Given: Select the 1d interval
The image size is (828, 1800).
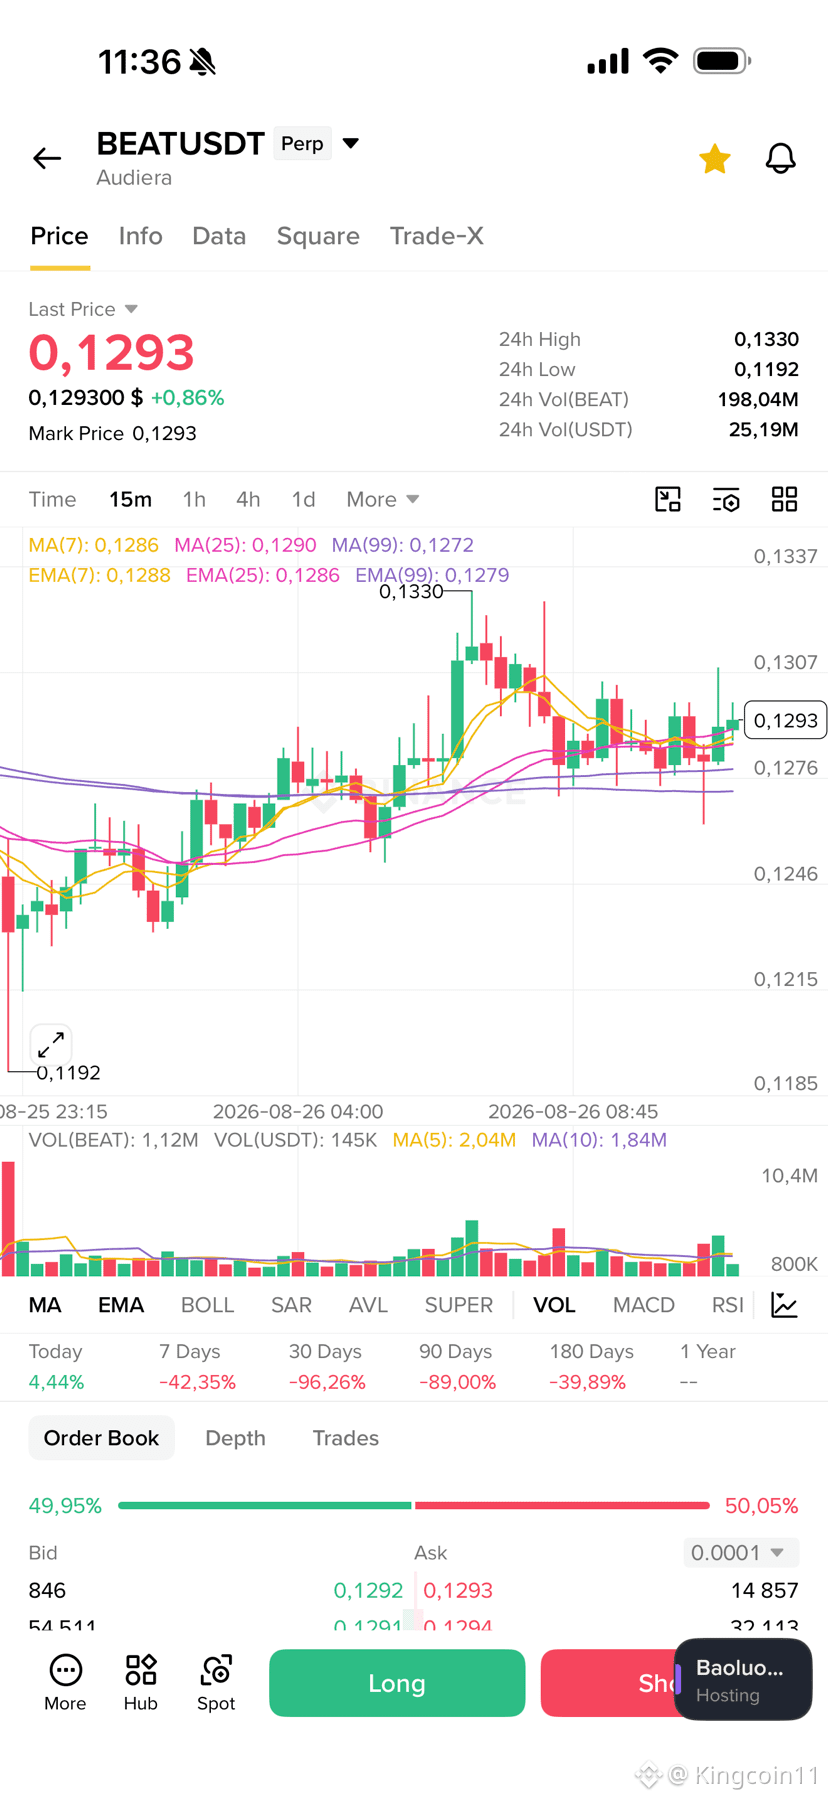Looking at the screenshot, I should pyautogui.click(x=303, y=499).
